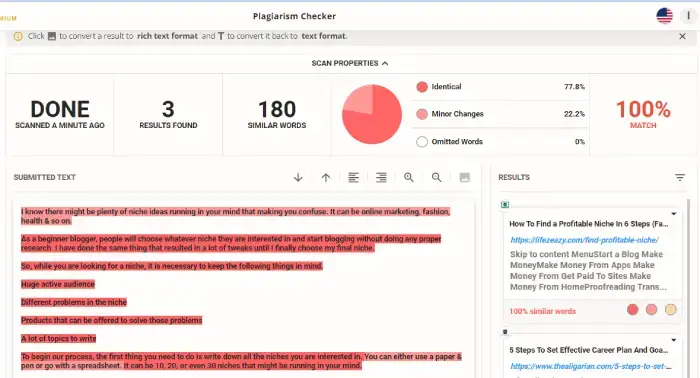
Task: Toggle the Minor Changes indicator
Action: click(422, 114)
